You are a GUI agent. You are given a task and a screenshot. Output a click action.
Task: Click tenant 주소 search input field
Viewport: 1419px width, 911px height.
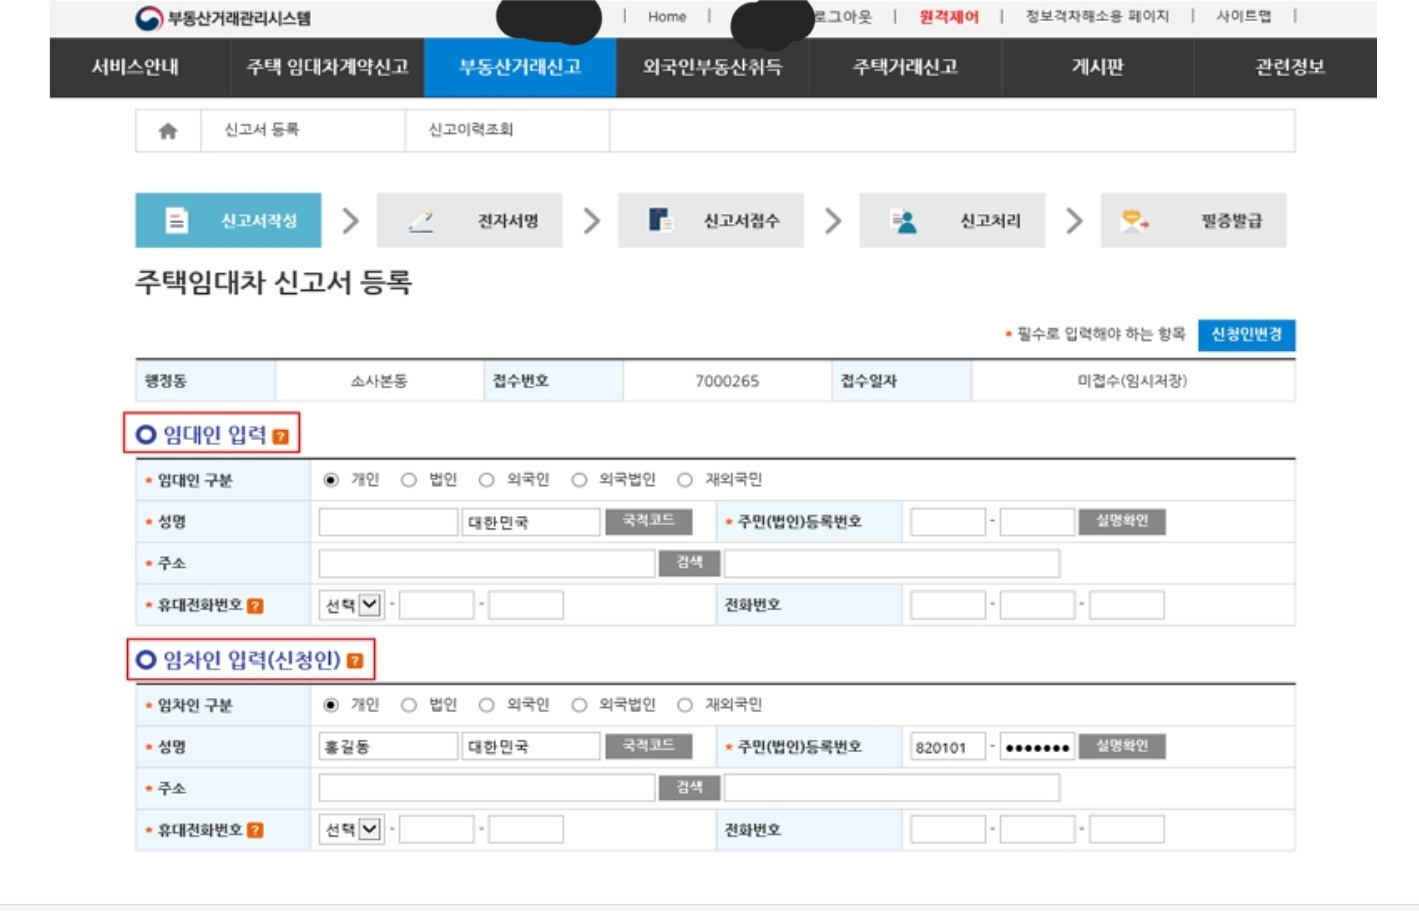[487, 788]
